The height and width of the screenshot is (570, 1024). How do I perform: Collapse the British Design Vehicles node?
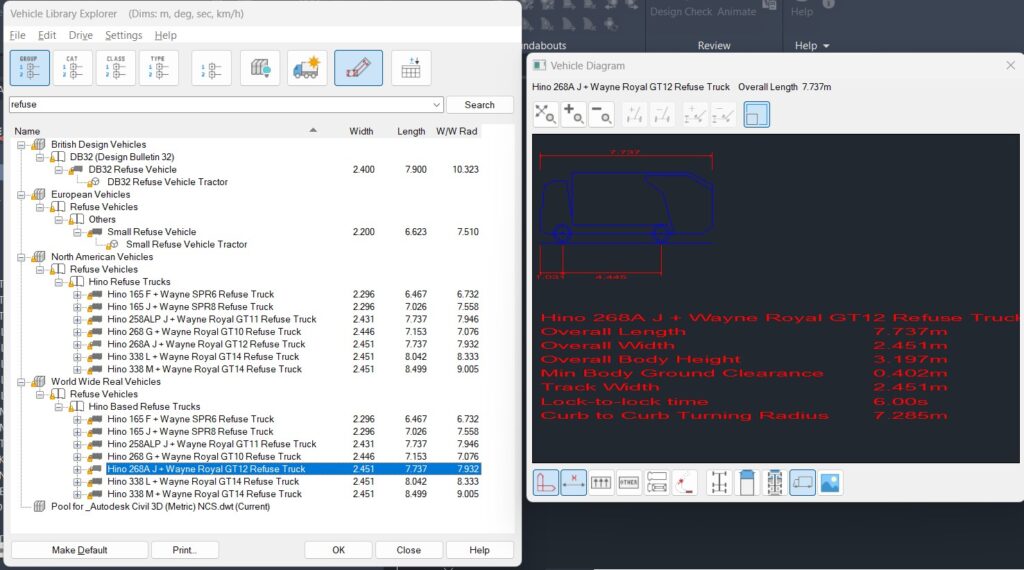[21, 144]
